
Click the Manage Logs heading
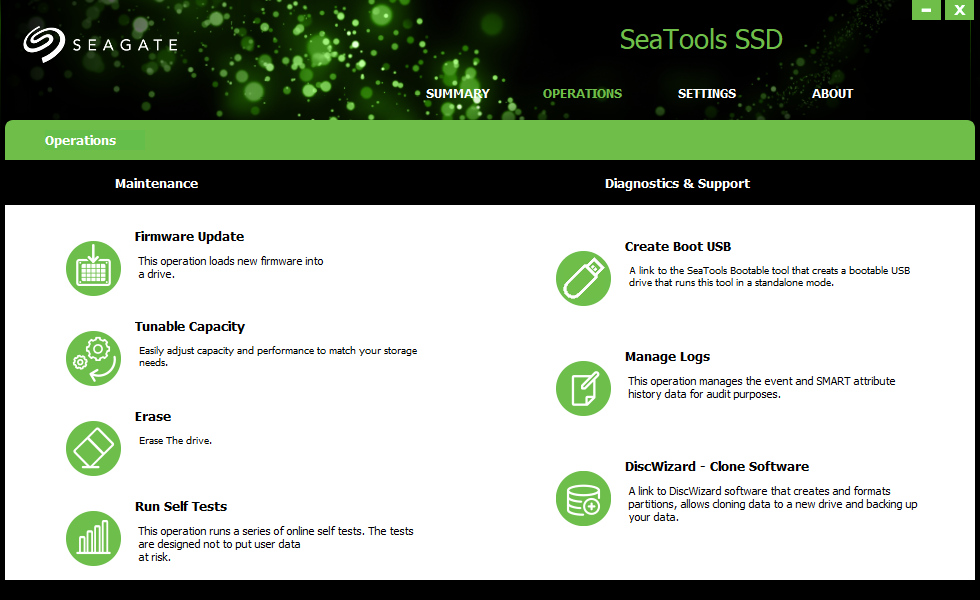pos(668,356)
